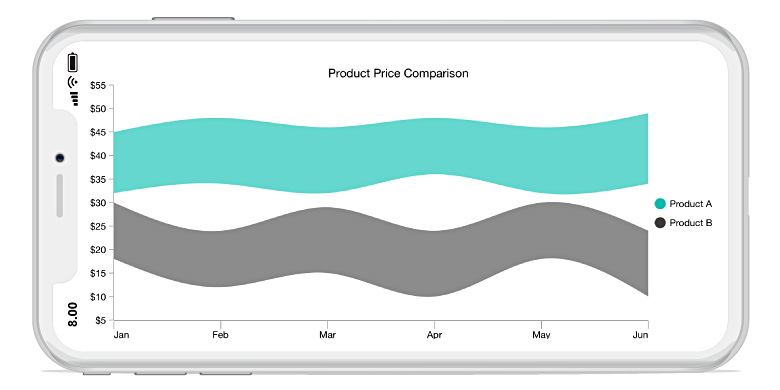780x390 pixels.
Task: Click the Product B legend label
Action: tap(691, 223)
